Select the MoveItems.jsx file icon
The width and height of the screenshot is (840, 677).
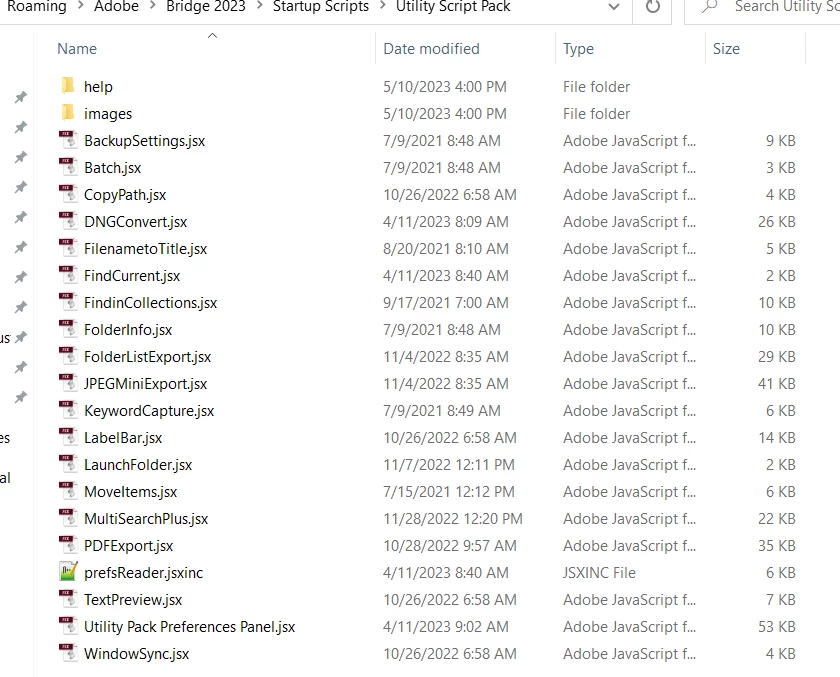tap(68, 491)
